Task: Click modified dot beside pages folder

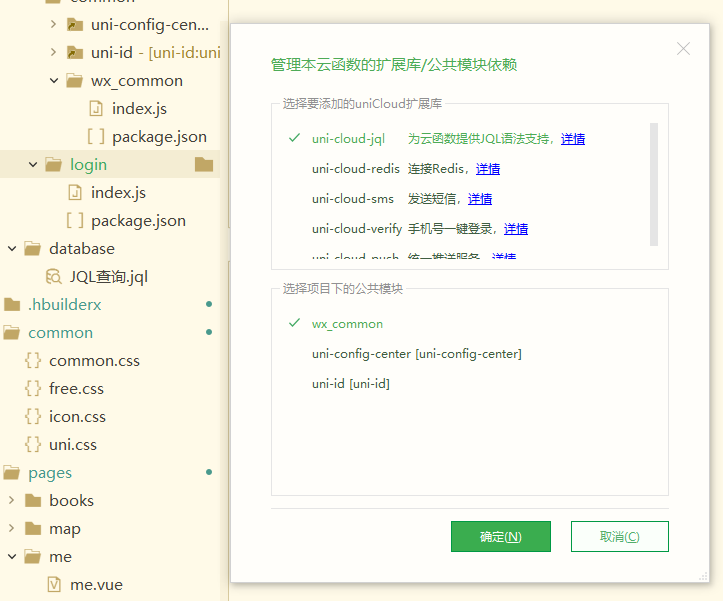Action: pos(209,472)
